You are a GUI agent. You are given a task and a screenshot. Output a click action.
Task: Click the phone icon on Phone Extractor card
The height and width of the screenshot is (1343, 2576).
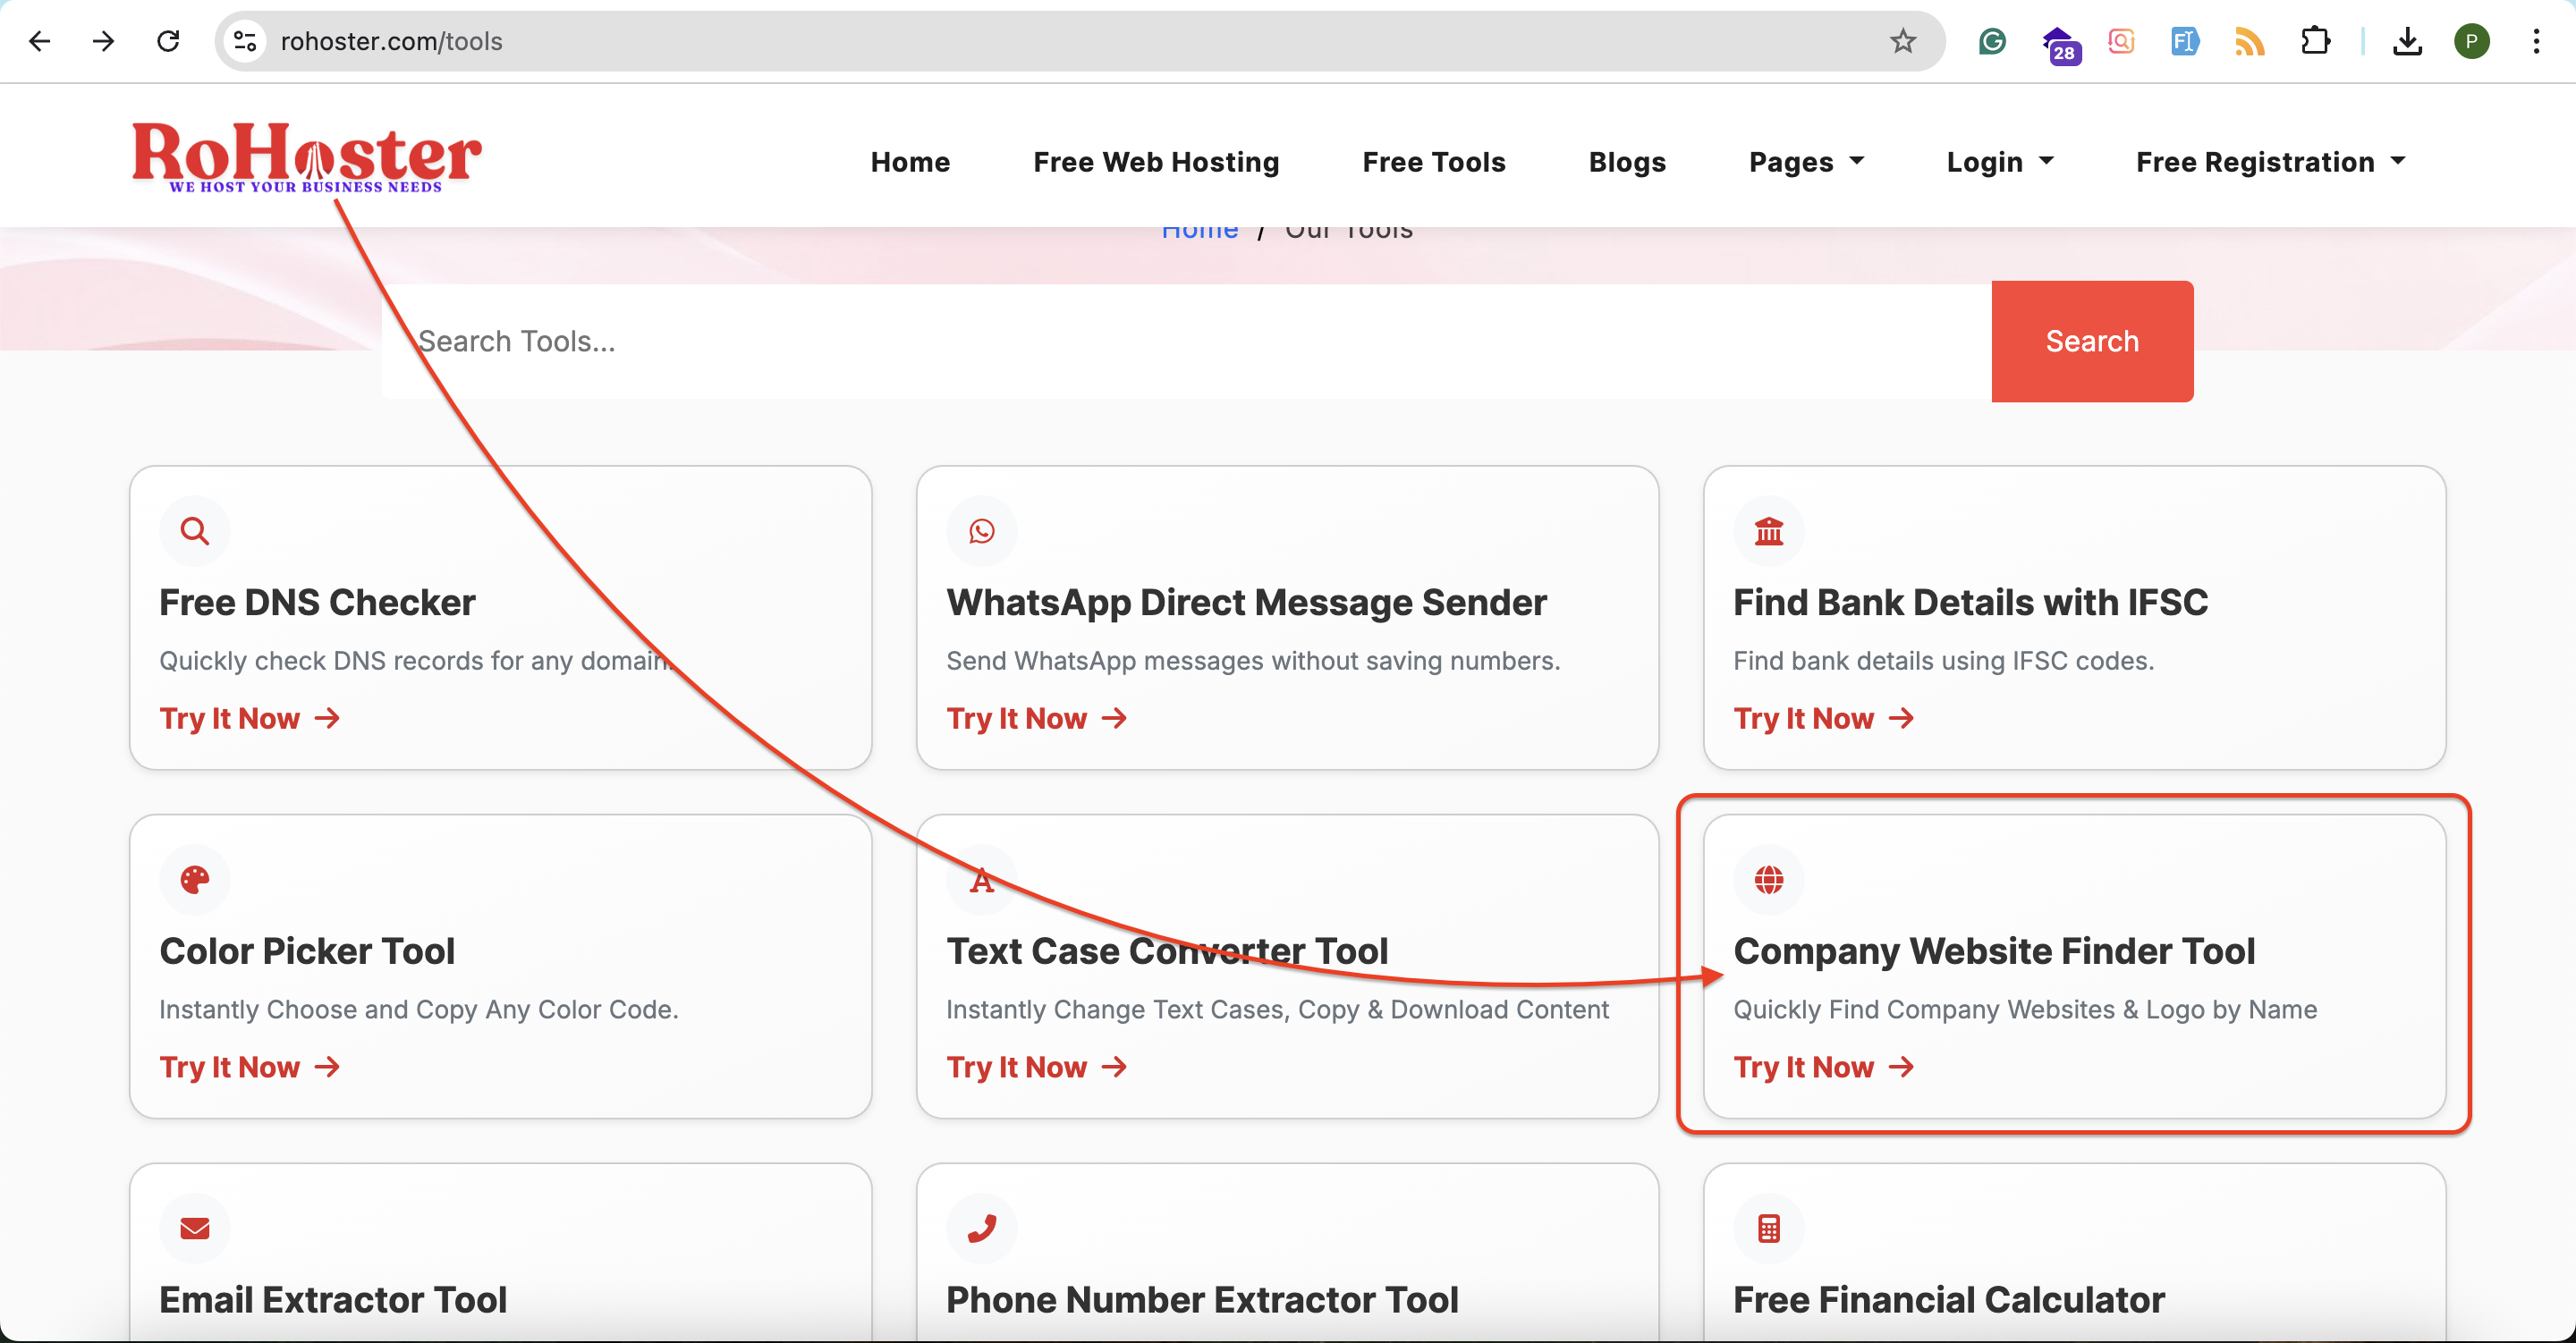(x=982, y=1229)
